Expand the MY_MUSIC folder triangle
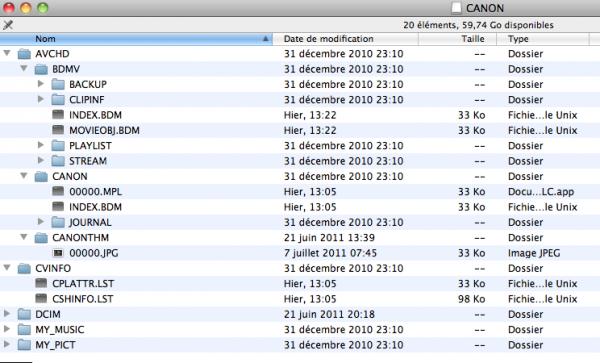 [7, 329]
